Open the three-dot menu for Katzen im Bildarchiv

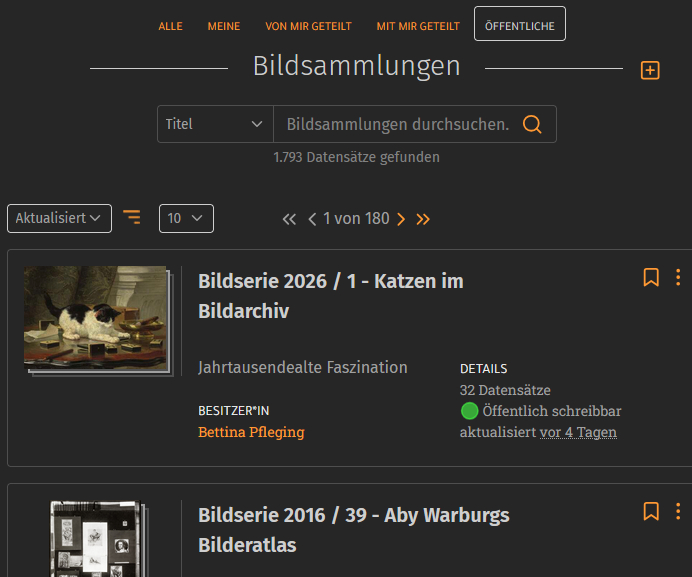click(678, 277)
